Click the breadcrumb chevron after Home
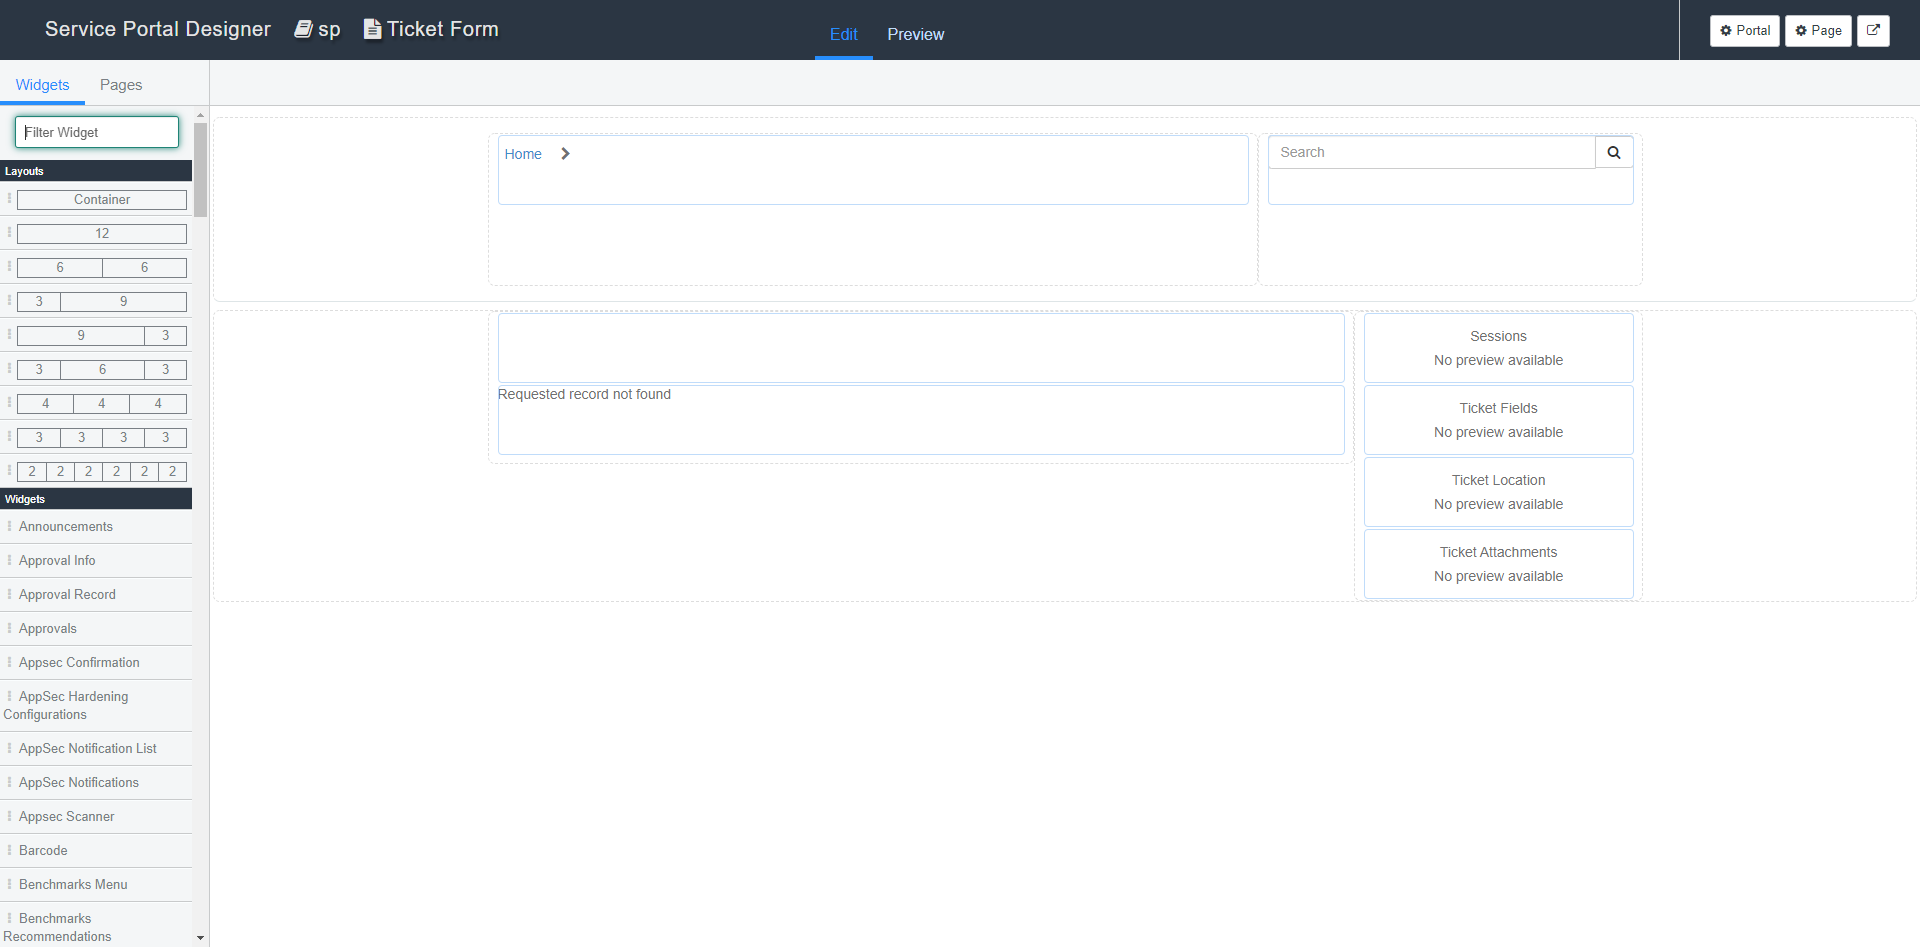Screen dimensions: 1920x947 click(565, 154)
